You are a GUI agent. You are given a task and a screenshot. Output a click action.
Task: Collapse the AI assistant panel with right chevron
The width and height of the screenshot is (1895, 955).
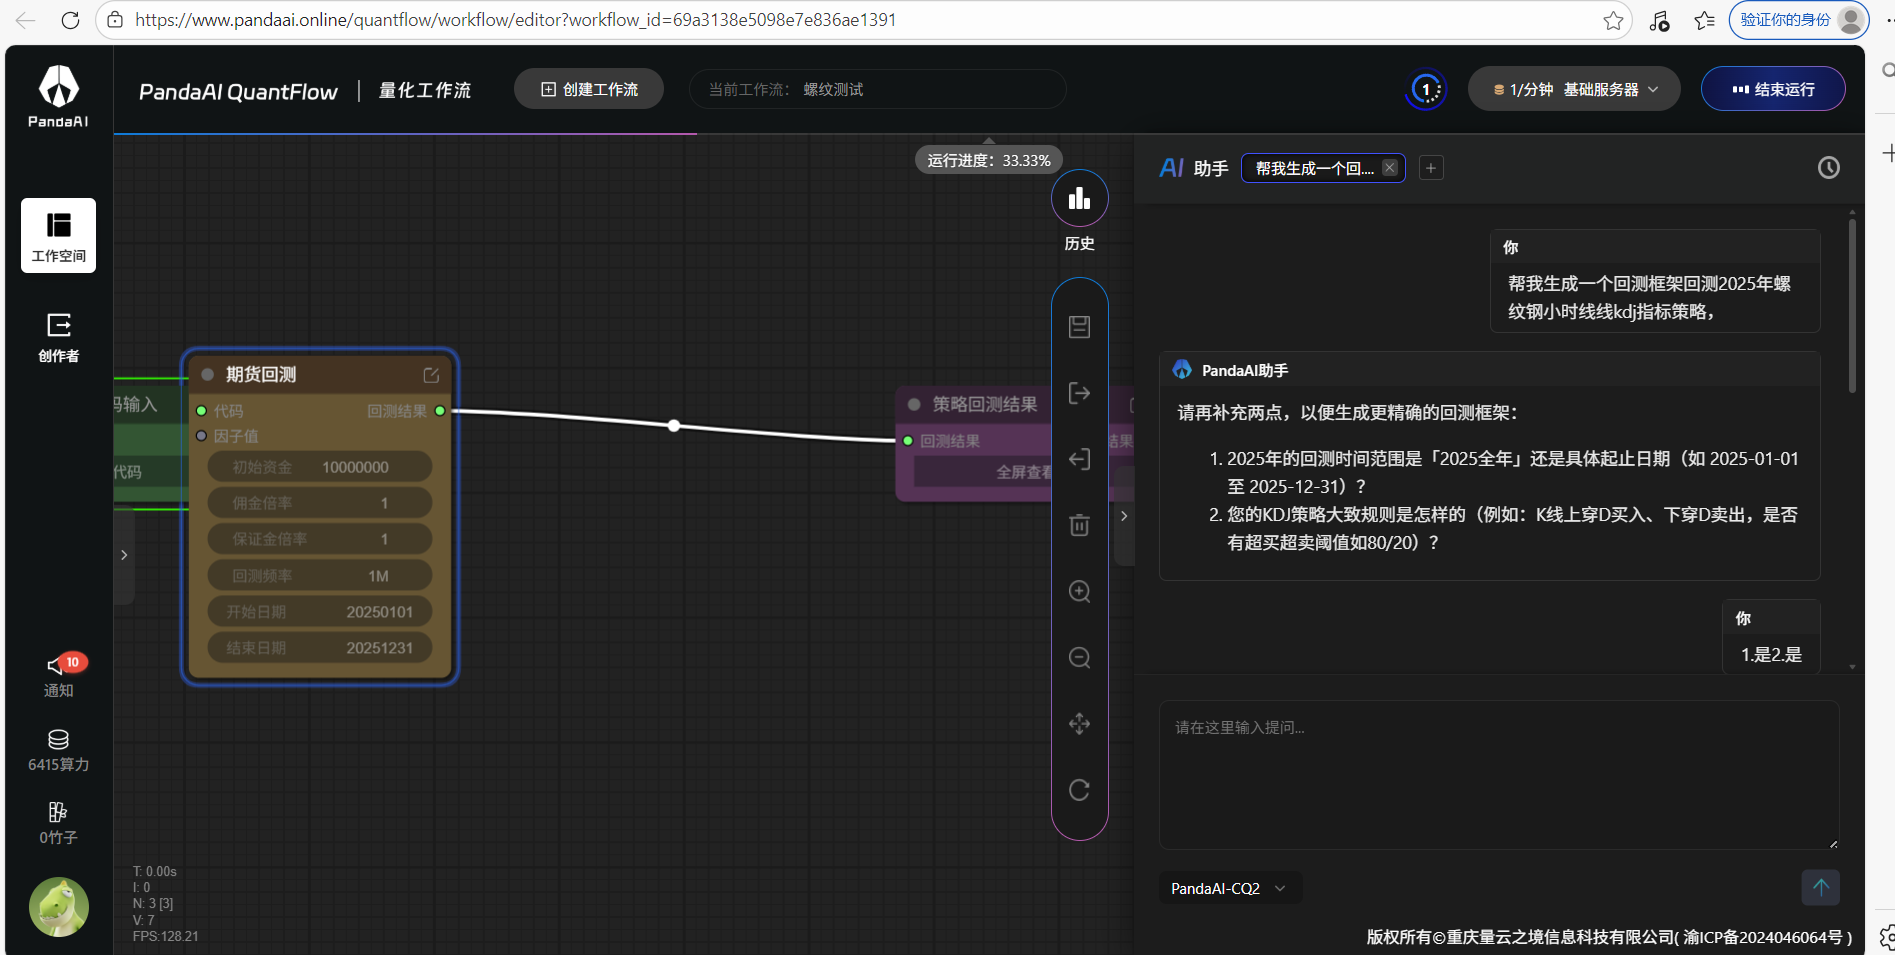pos(1124,516)
